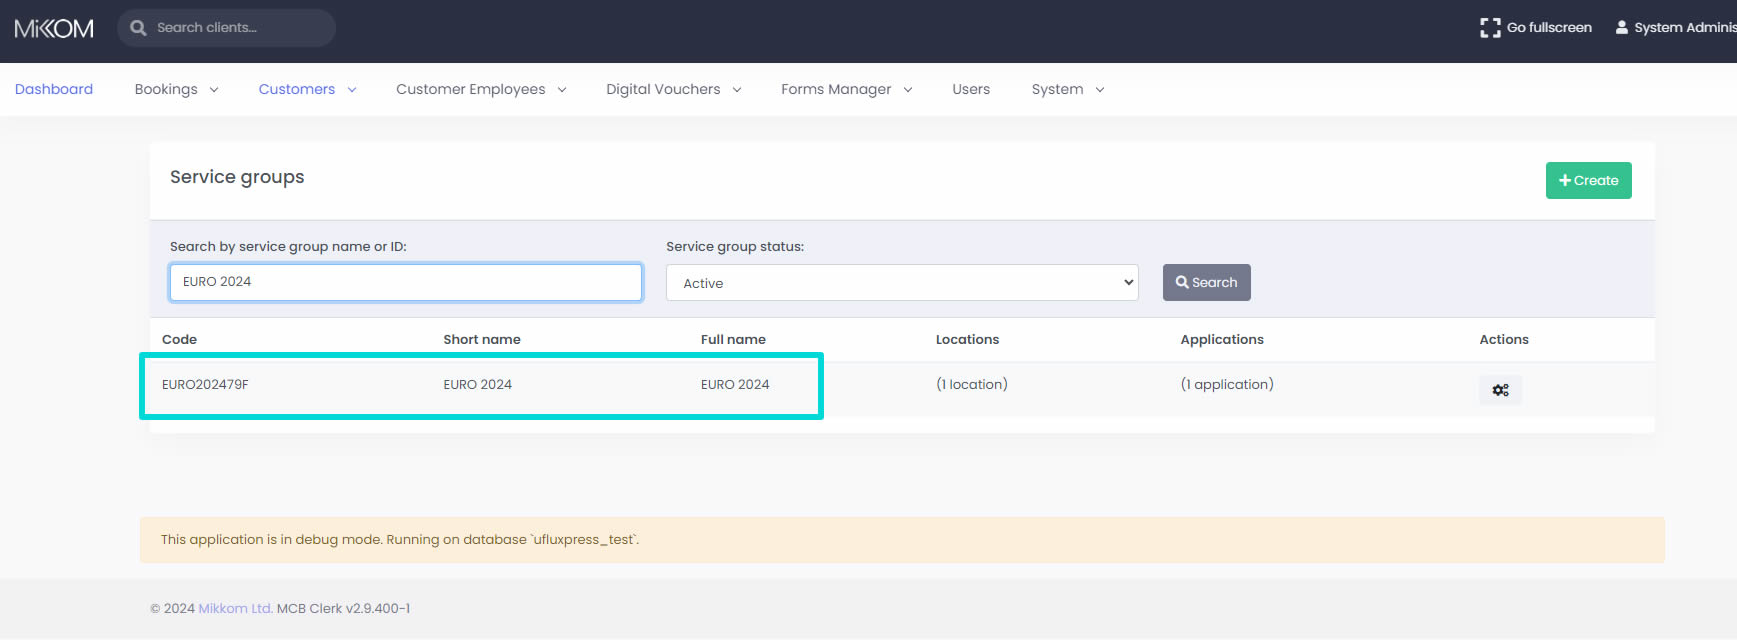The width and height of the screenshot is (1737, 640).
Task: Open the gears actions icon for EURO202479F
Action: coord(1500,390)
